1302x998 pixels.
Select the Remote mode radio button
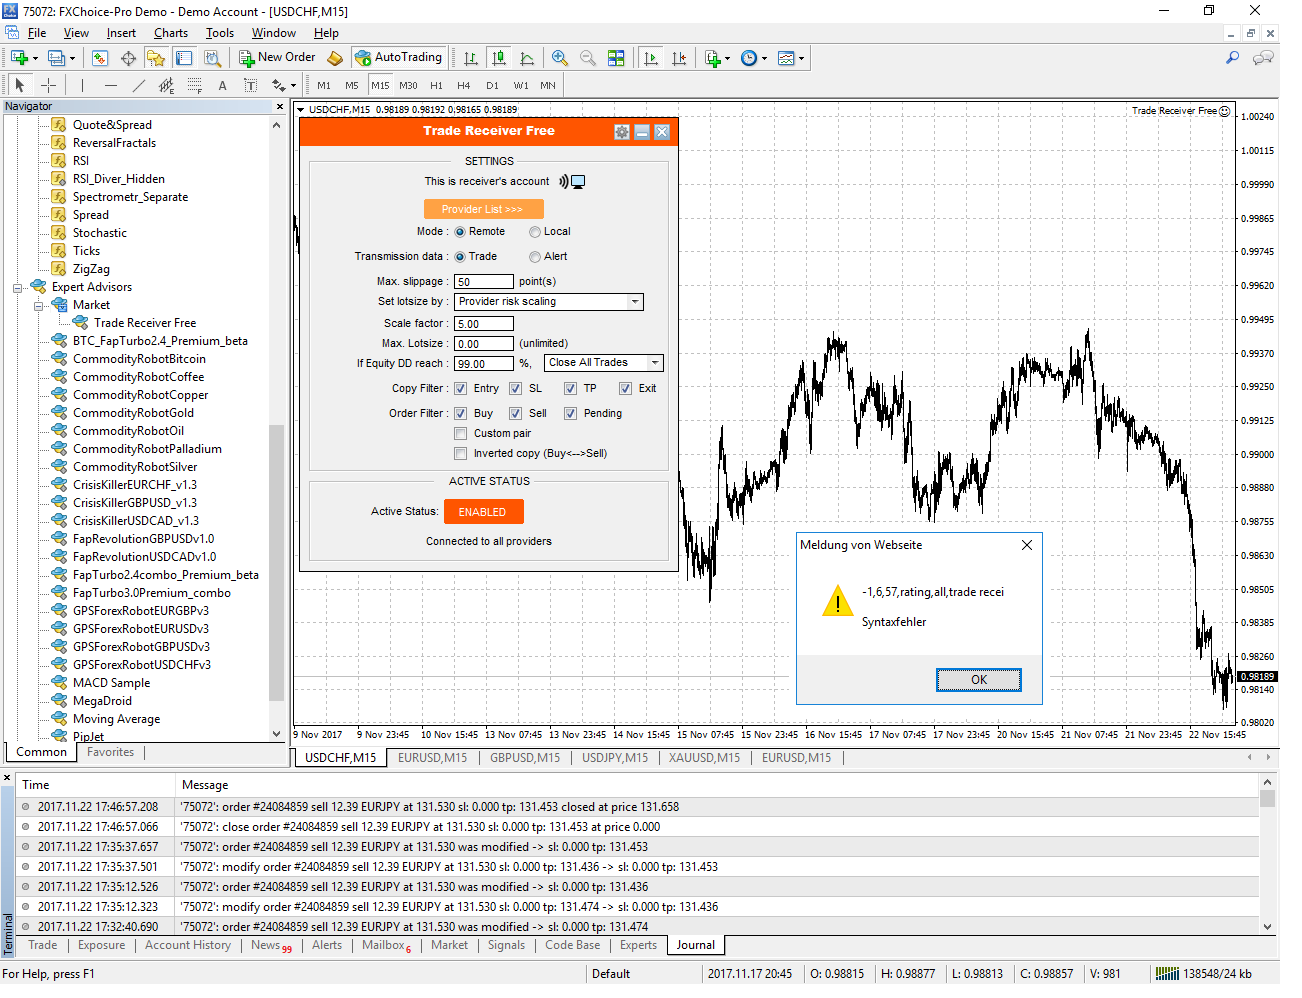[x=460, y=232]
